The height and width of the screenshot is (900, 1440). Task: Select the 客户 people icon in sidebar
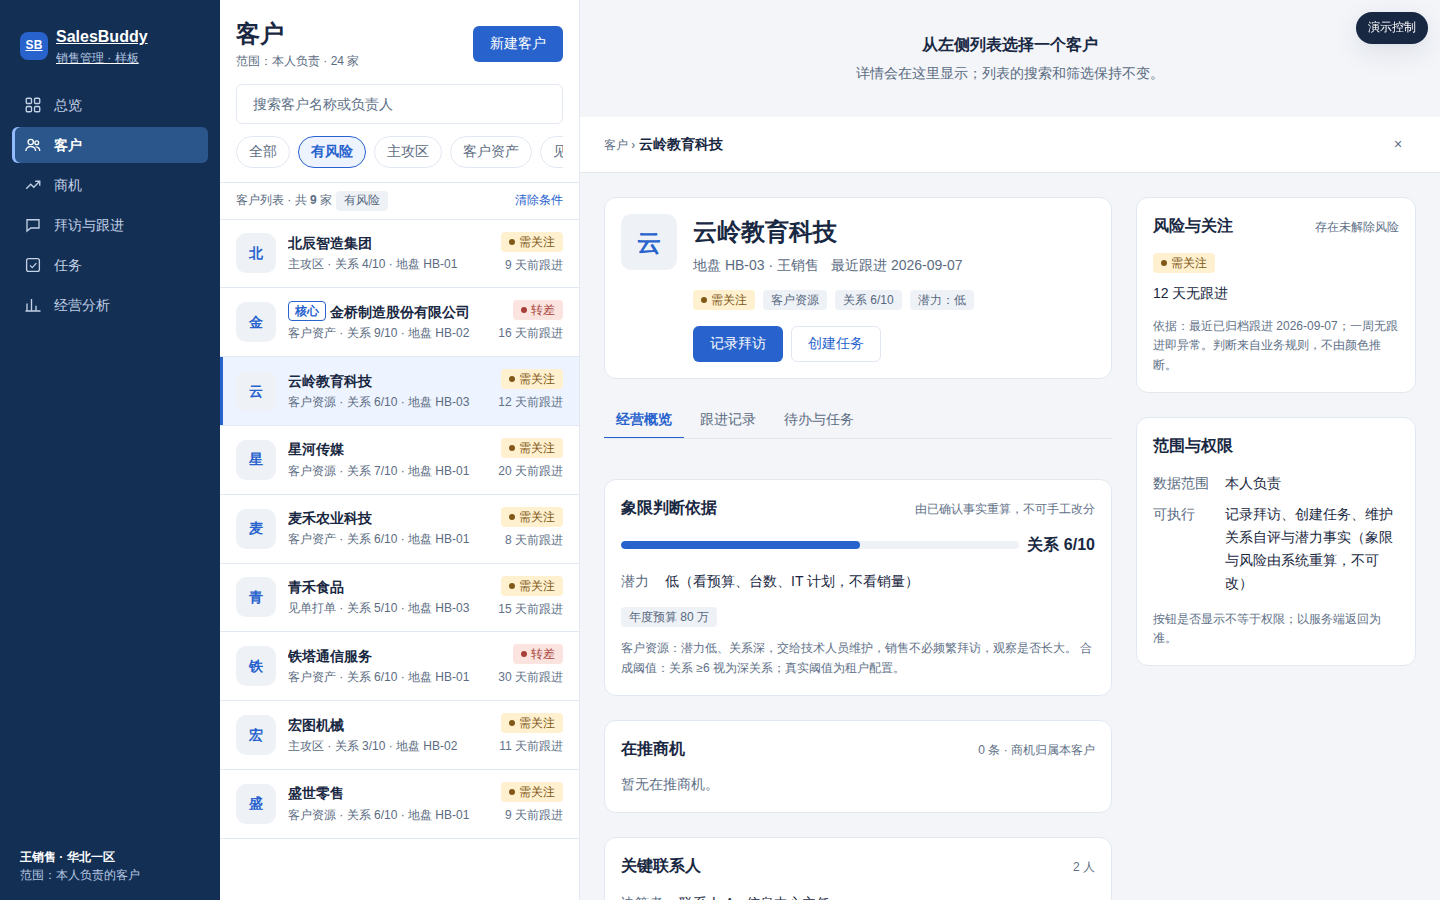click(x=33, y=145)
